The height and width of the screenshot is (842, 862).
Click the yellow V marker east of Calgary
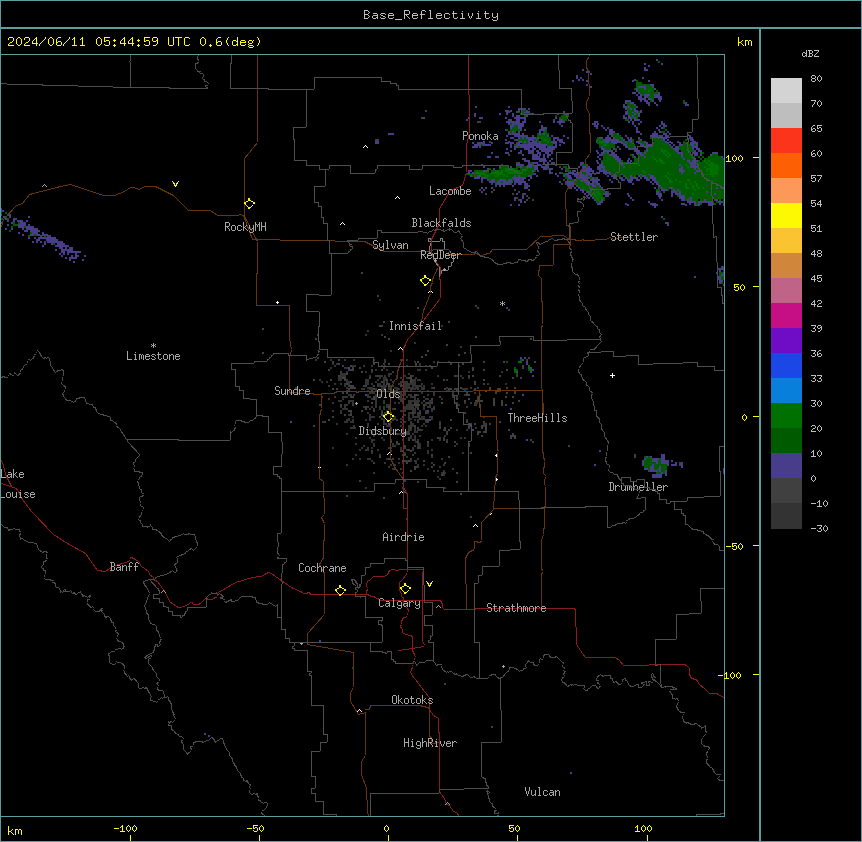click(x=429, y=584)
